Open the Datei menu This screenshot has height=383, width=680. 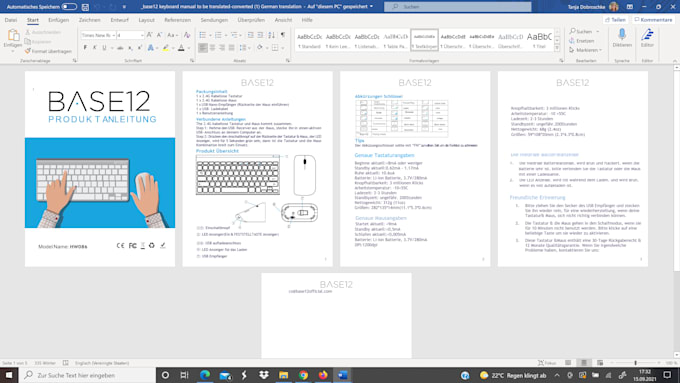pos(11,20)
